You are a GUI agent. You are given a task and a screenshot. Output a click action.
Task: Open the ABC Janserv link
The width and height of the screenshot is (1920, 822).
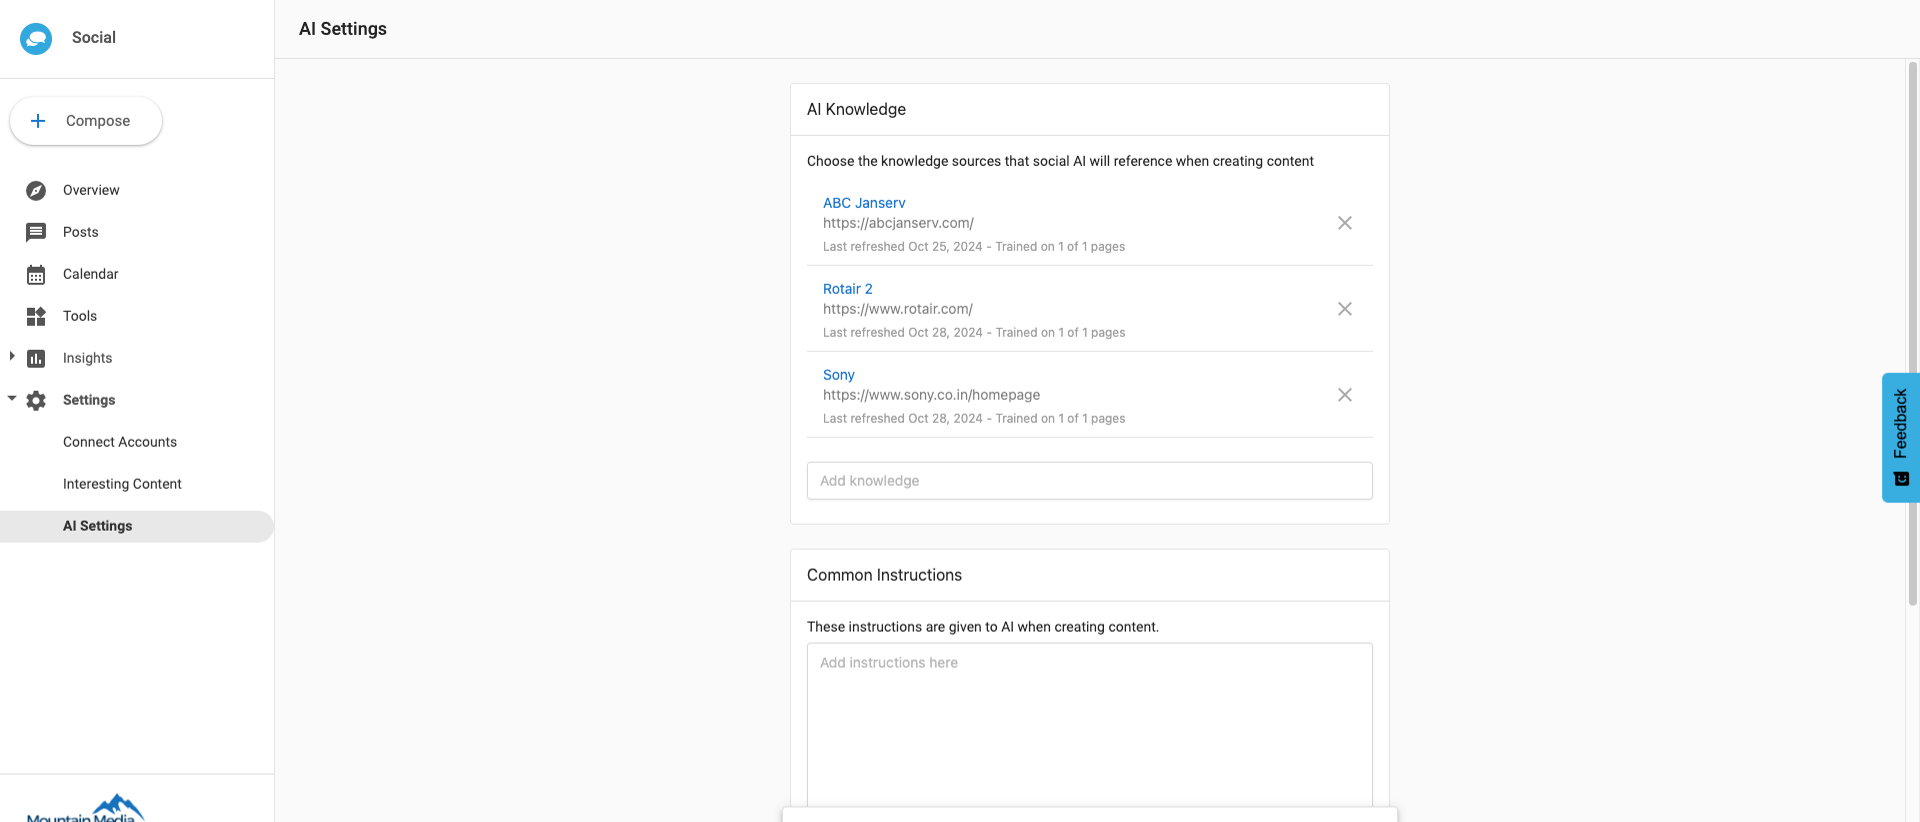[x=864, y=203]
